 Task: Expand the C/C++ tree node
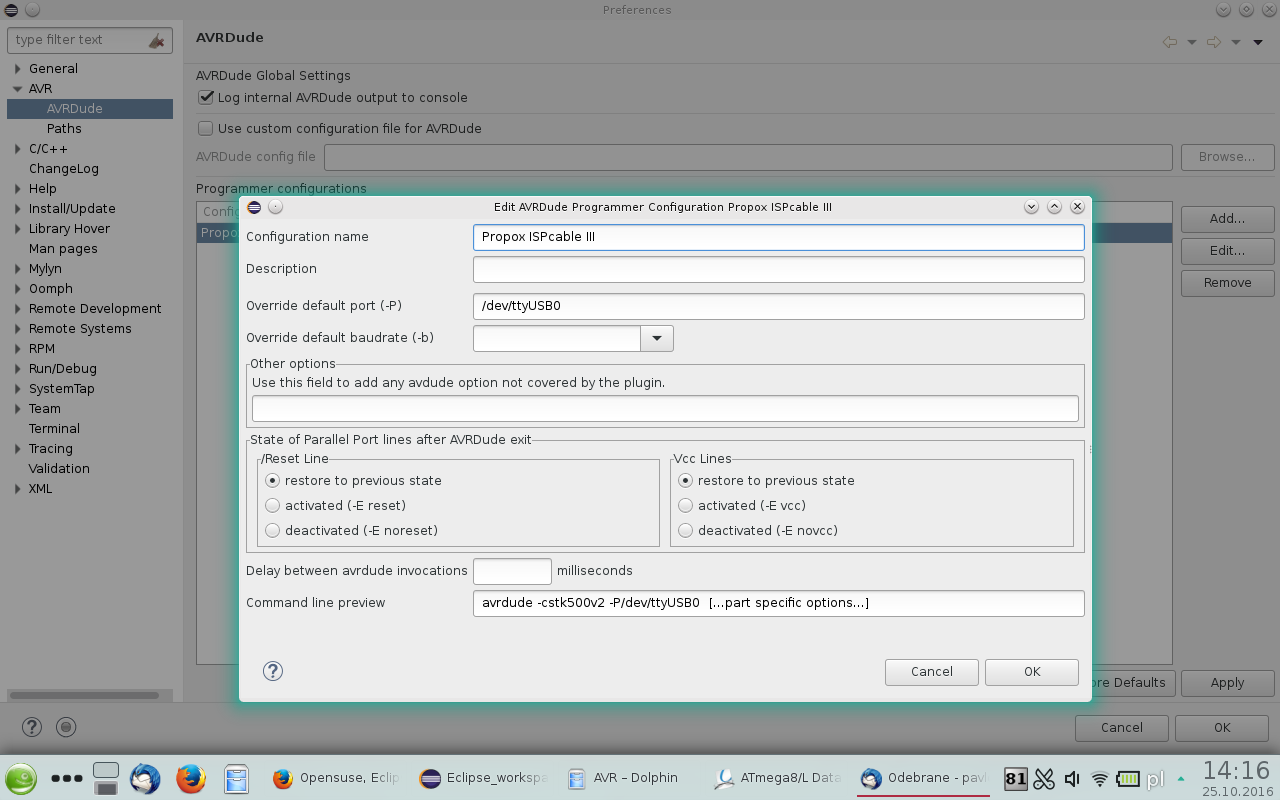tap(18, 149)
